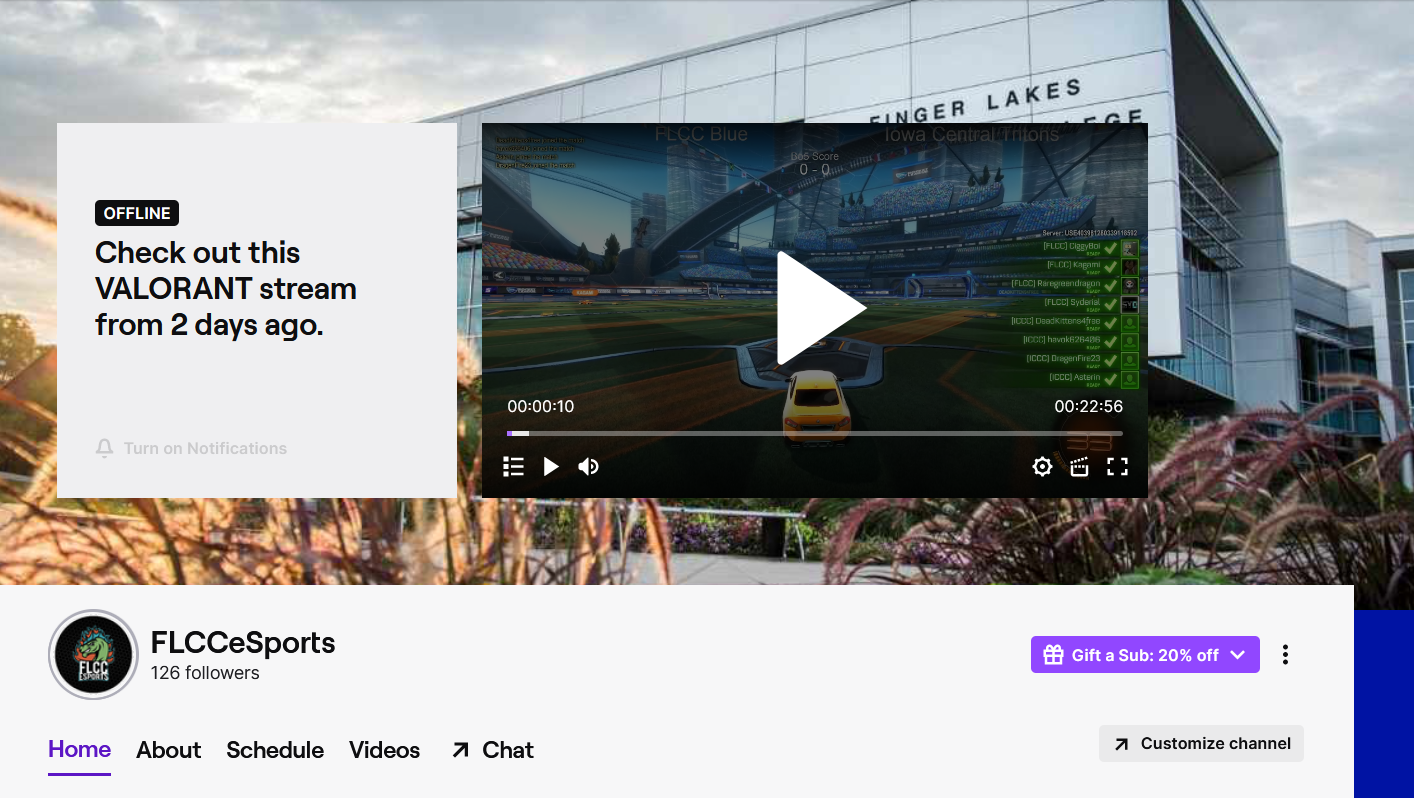
Task: Click the arrow icon on Customize channel
Action: pyautogui.click(x=1121, y=744)
